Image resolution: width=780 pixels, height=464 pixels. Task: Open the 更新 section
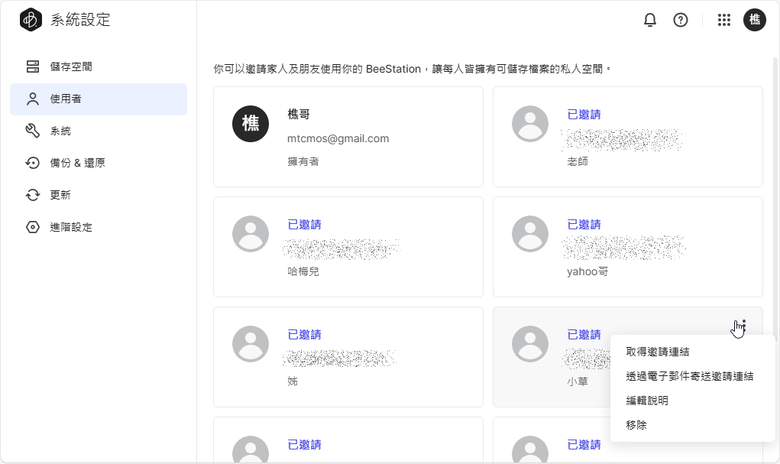(98, 195)
